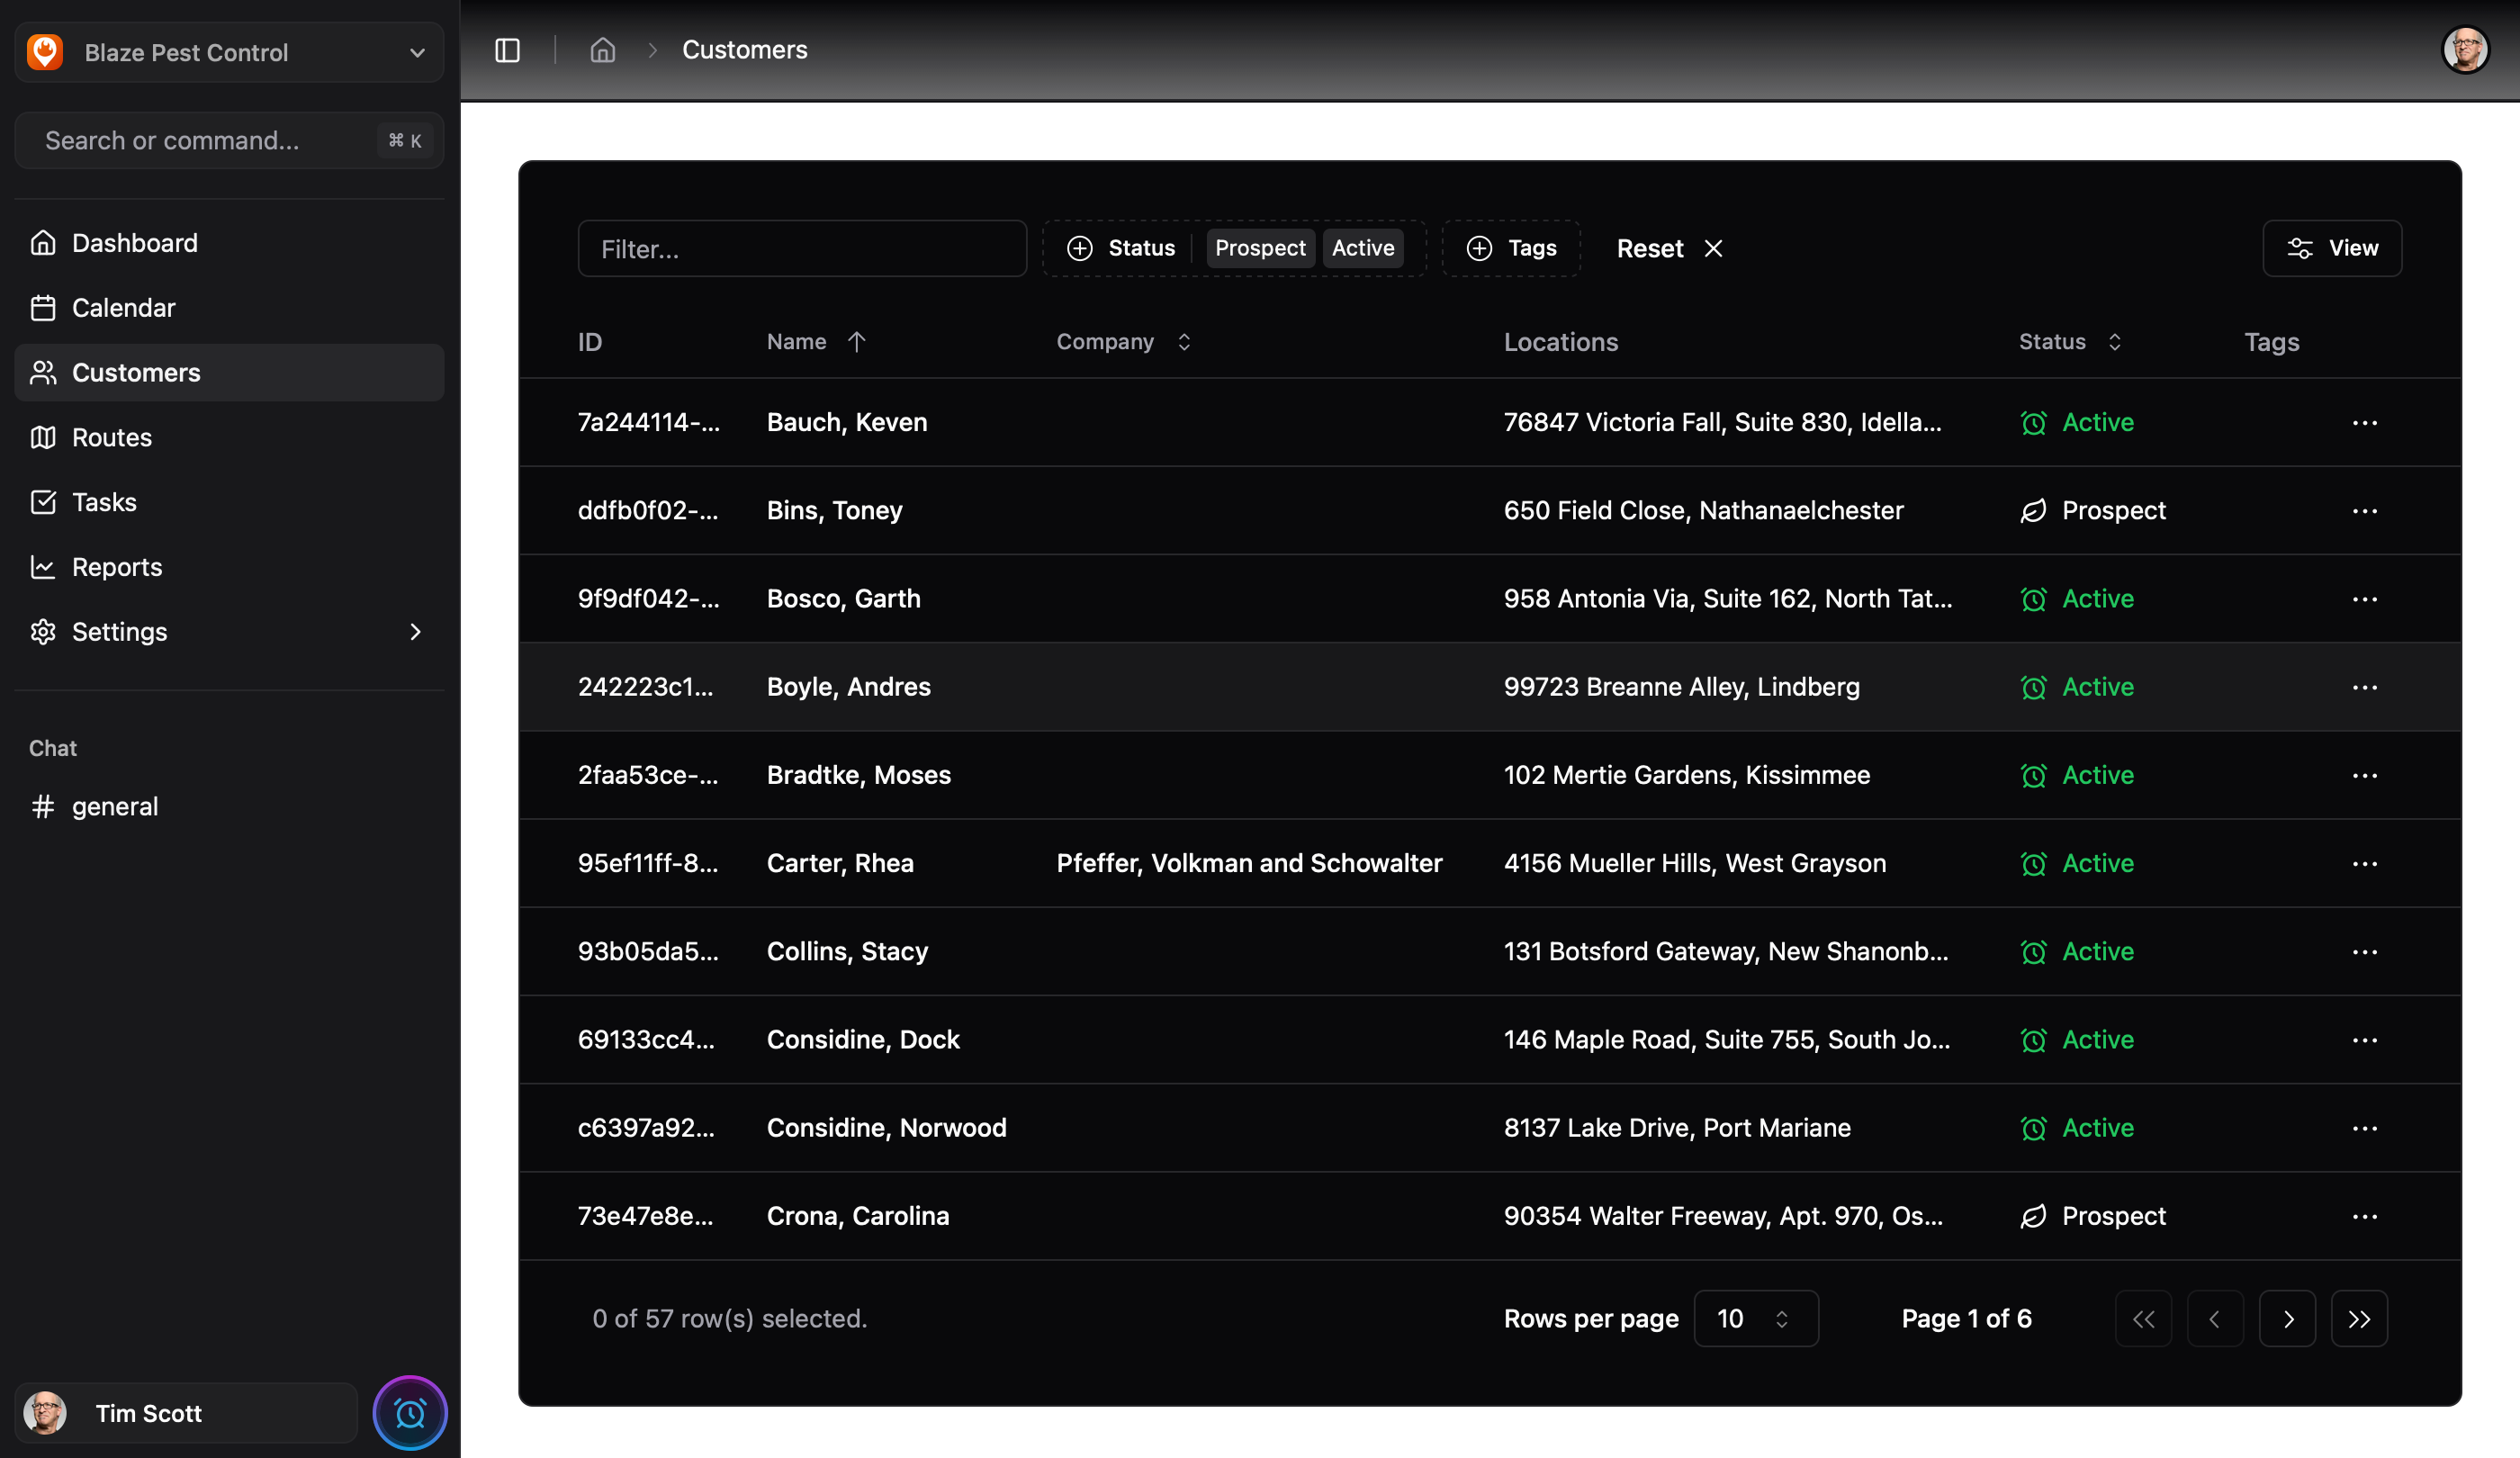This screenshot has width=2520, height=1458.
Task: Open the Blaze Pest Control workspace dropdown
Action: (229, 52)
